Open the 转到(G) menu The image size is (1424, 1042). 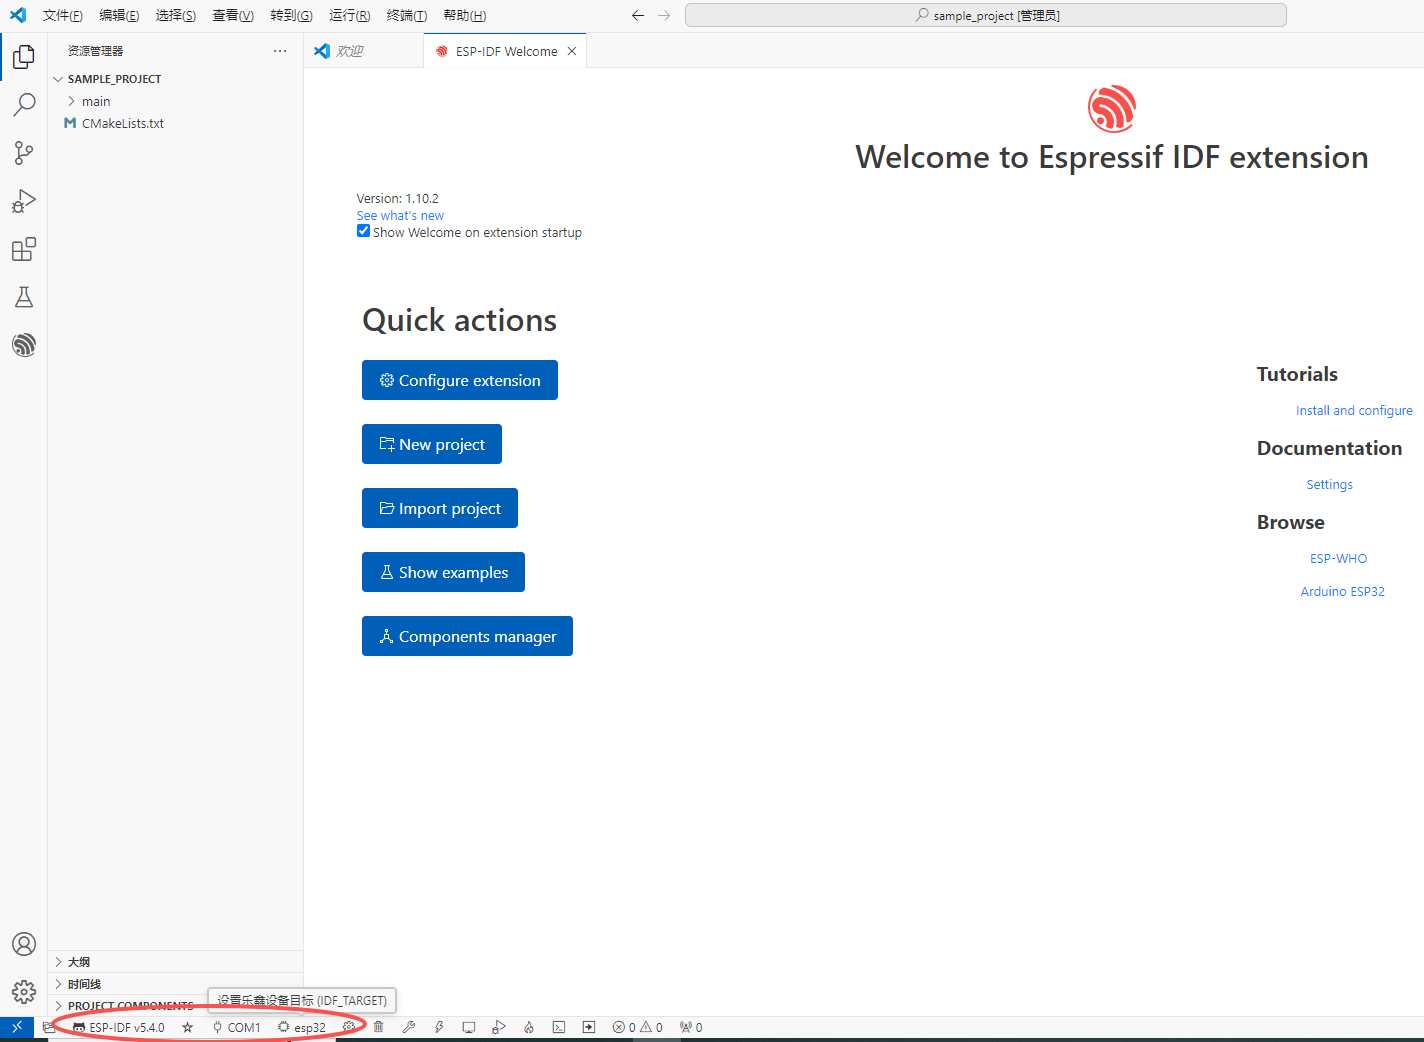(291, 16)
